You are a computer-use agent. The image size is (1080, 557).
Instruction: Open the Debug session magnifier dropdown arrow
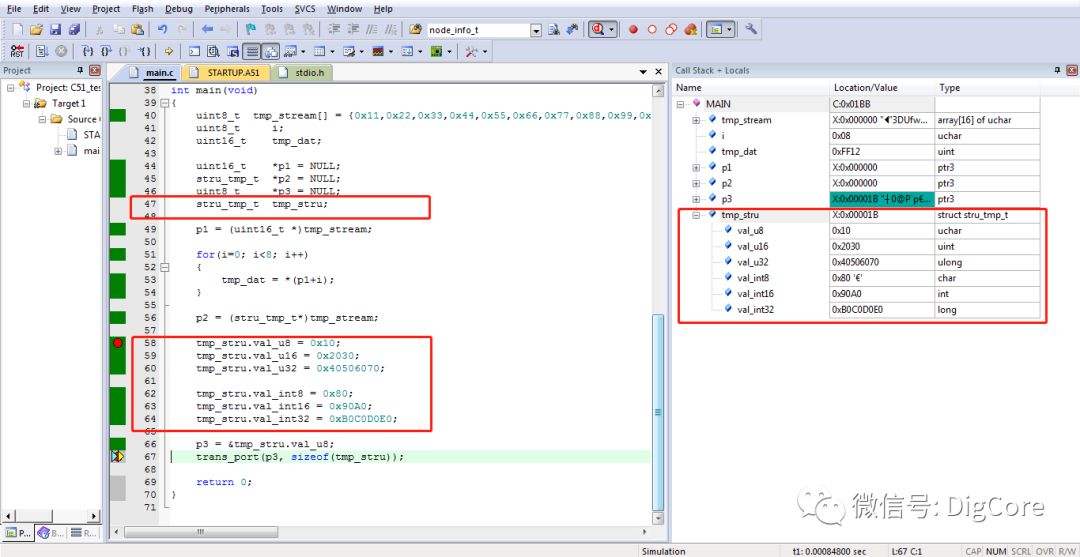point(612,30)
